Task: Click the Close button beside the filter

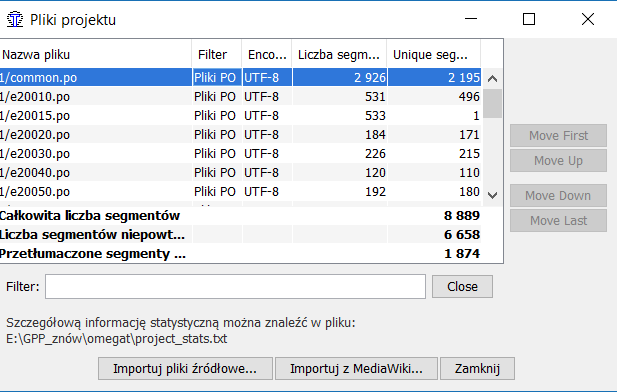Action: 462,287
